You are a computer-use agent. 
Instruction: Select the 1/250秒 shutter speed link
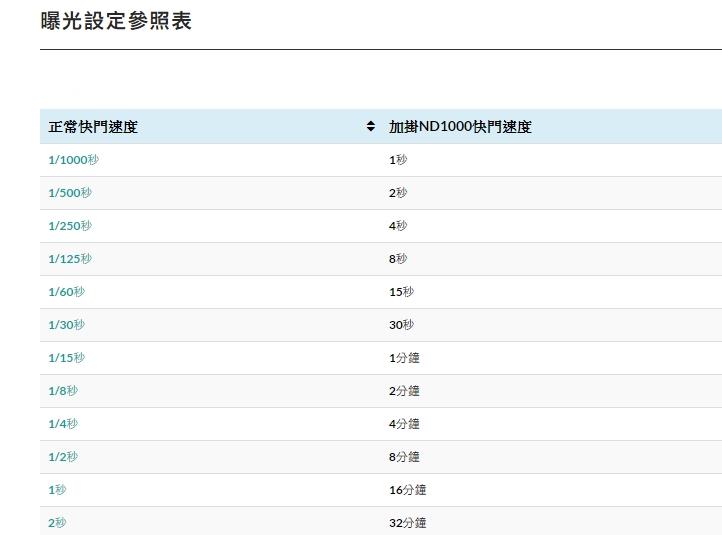[69, 226]
